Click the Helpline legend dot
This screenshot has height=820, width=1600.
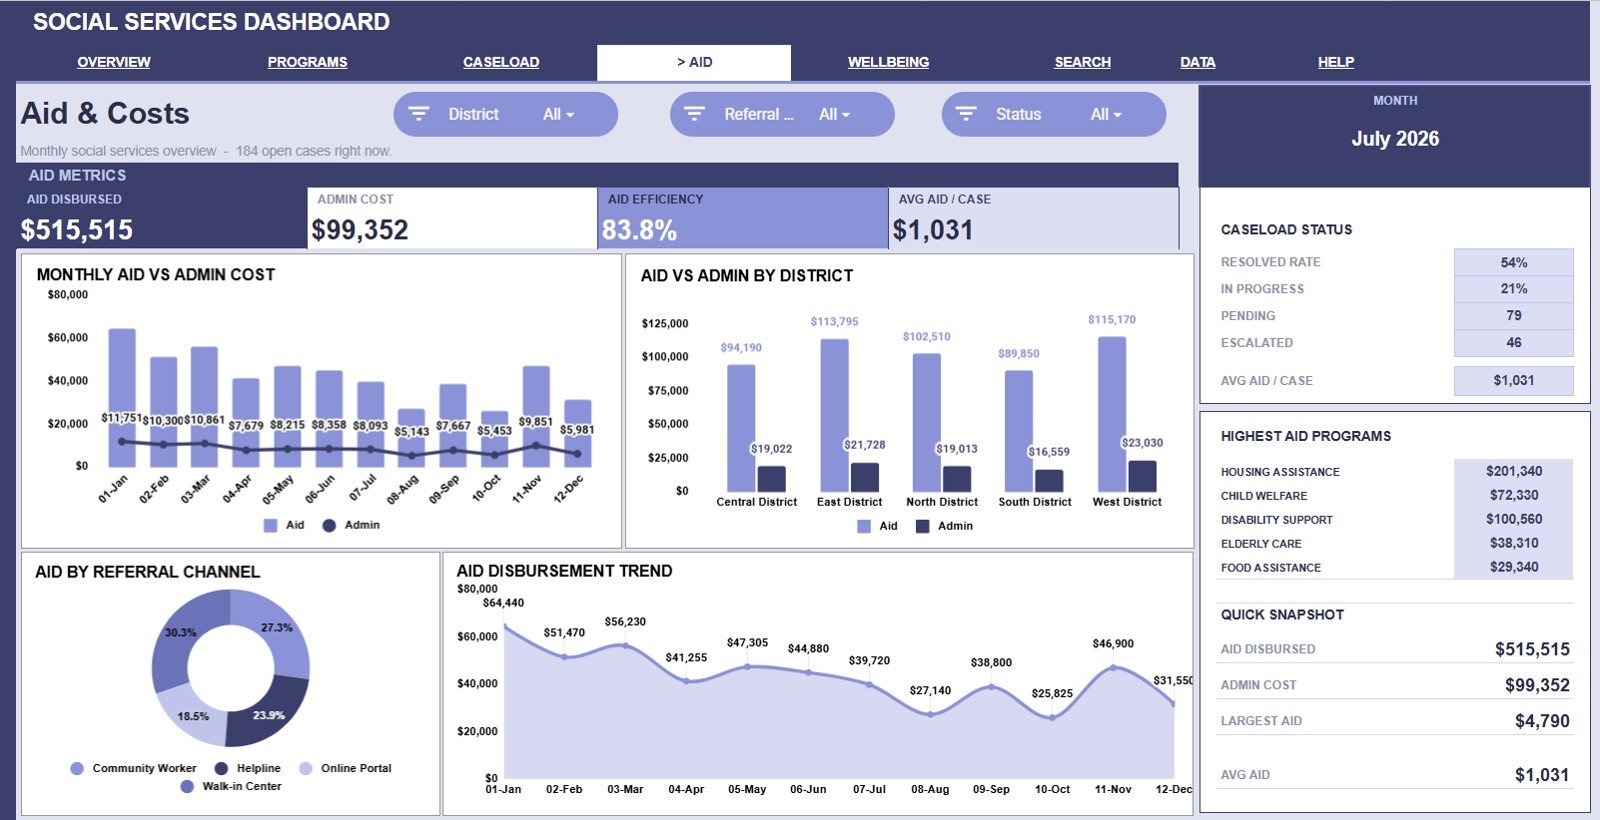tap(220, 768)
